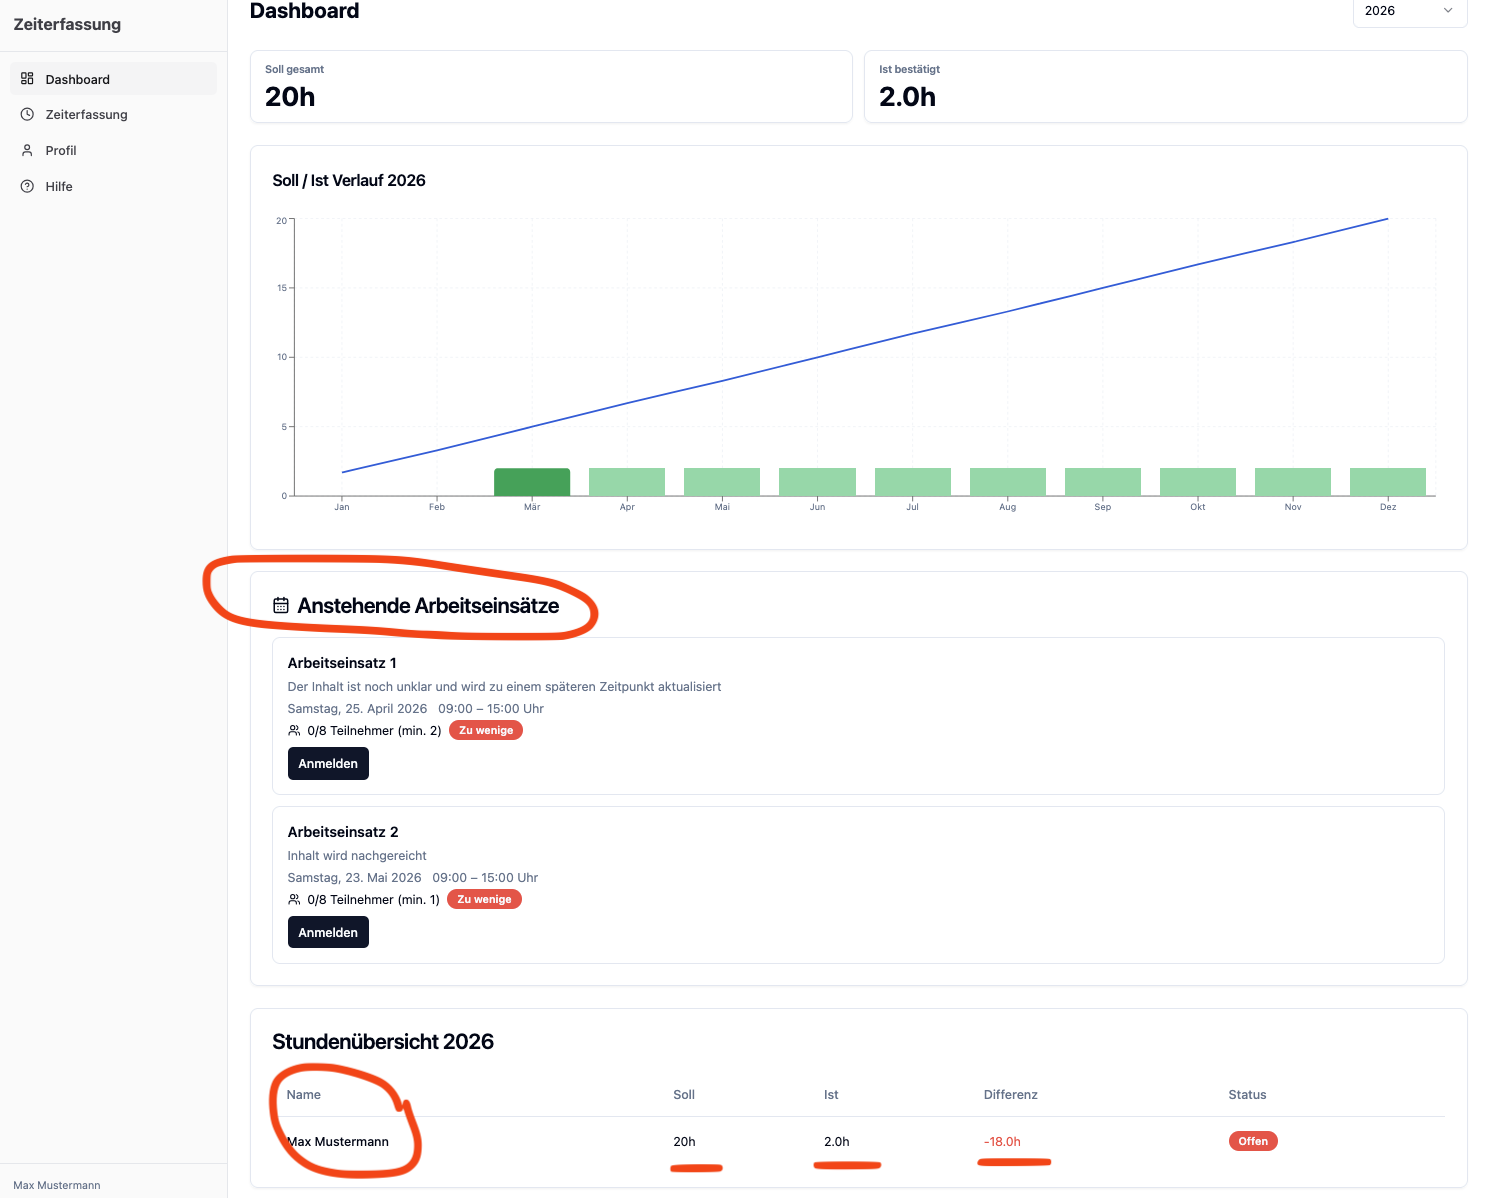Click calendar icon next to Anstehende Arbeitseinsätze
The width and height of the screenshot is (1486, 1198).
pos(281,606)
